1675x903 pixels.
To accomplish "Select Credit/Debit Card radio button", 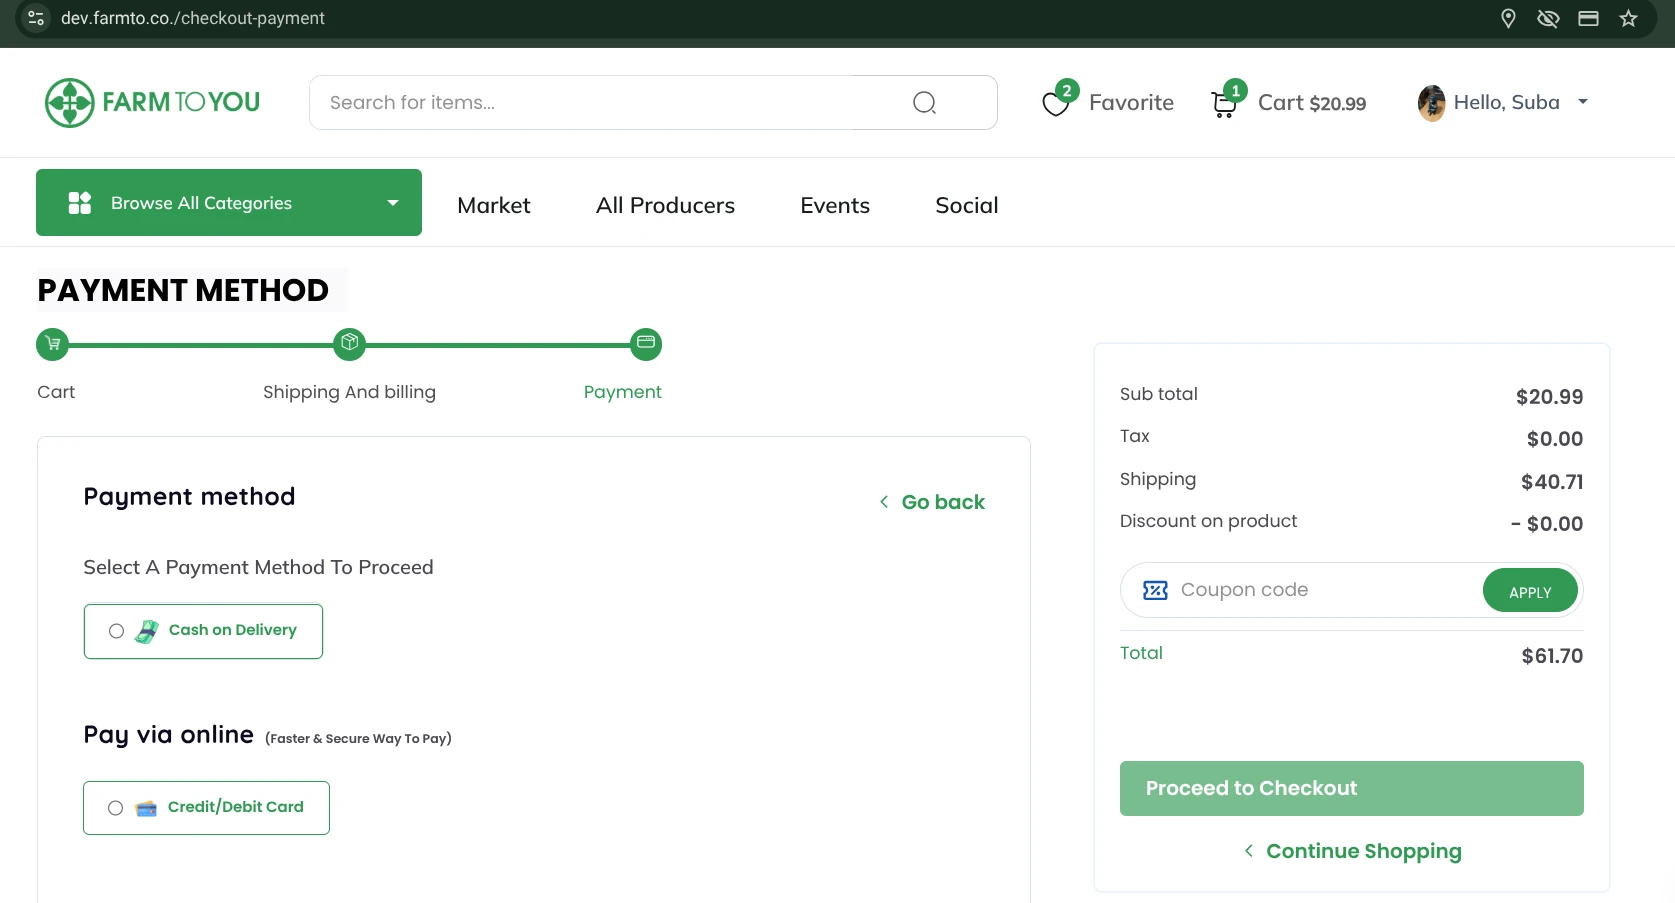I will point(116,808).
